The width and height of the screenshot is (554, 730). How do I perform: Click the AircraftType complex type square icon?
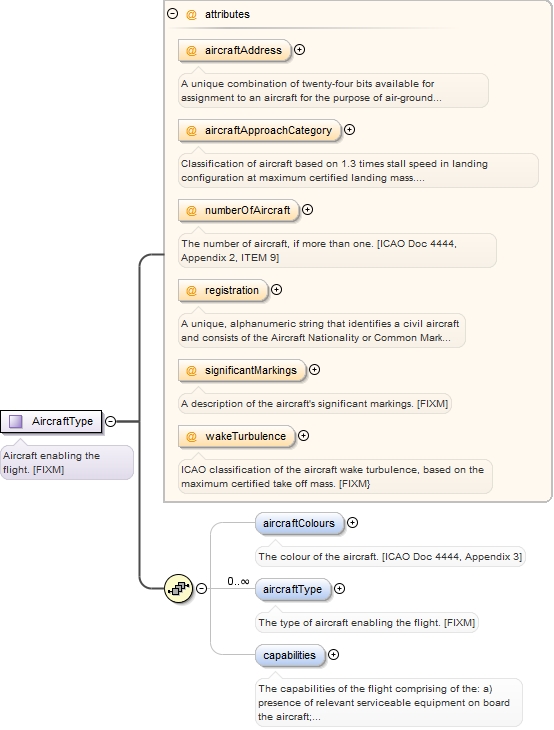tap(16, 421)
